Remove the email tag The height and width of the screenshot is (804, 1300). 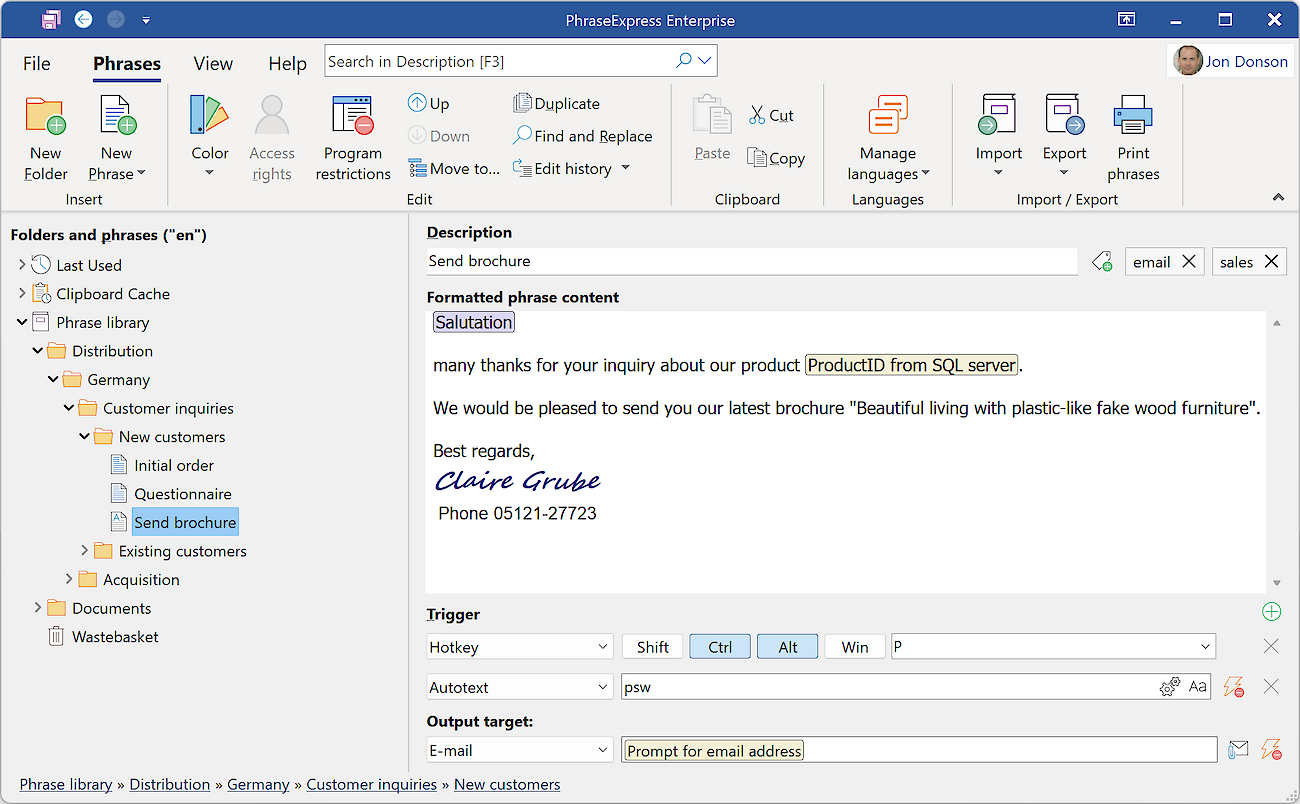click(x=1188, y=261)
